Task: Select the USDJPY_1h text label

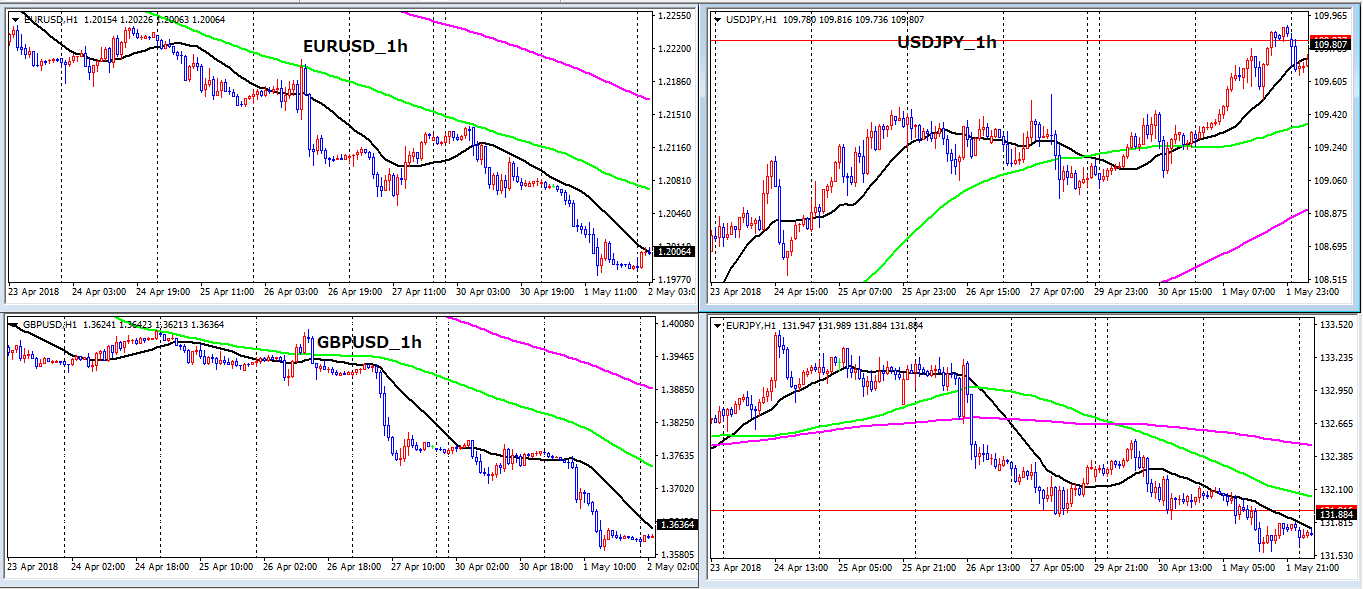Action: click(947, 42)
